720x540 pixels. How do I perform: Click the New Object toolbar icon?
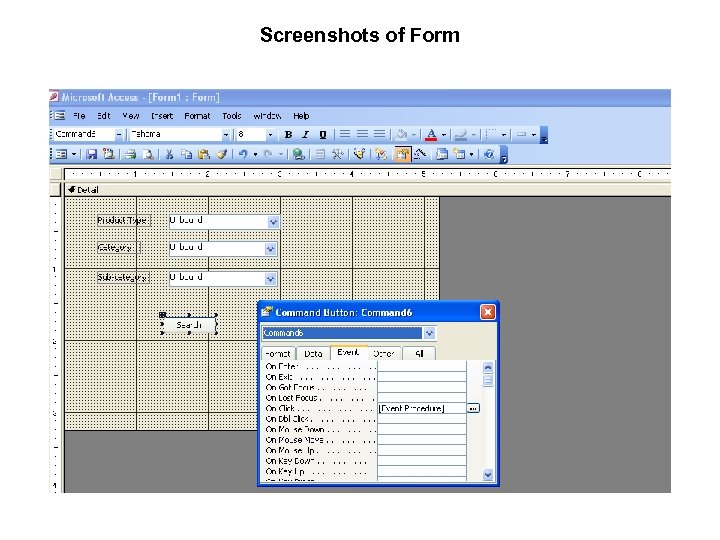click(x=459, y=154)
